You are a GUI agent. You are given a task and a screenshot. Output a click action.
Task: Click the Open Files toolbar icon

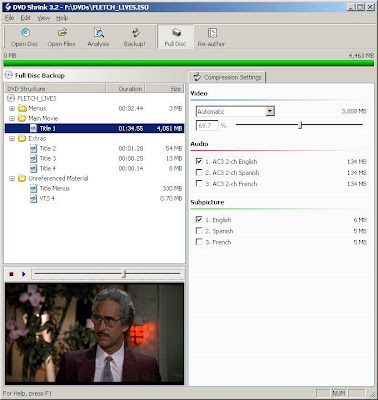[x=62, y=33]
